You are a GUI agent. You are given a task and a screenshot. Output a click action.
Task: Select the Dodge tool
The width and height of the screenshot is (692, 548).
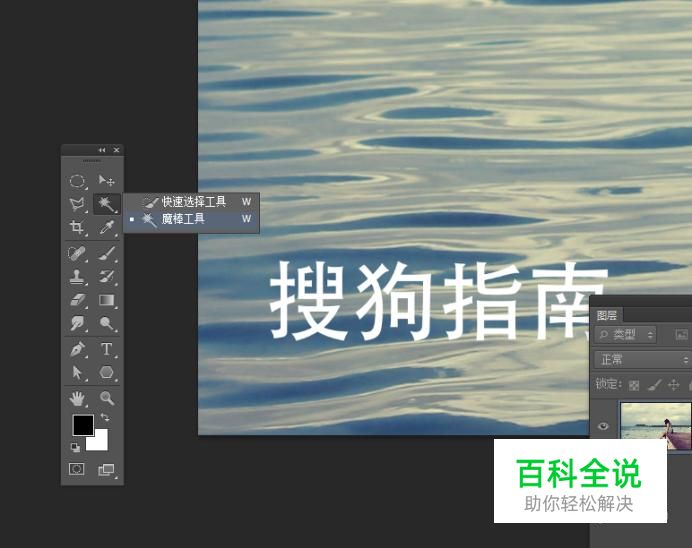point(106,323)
